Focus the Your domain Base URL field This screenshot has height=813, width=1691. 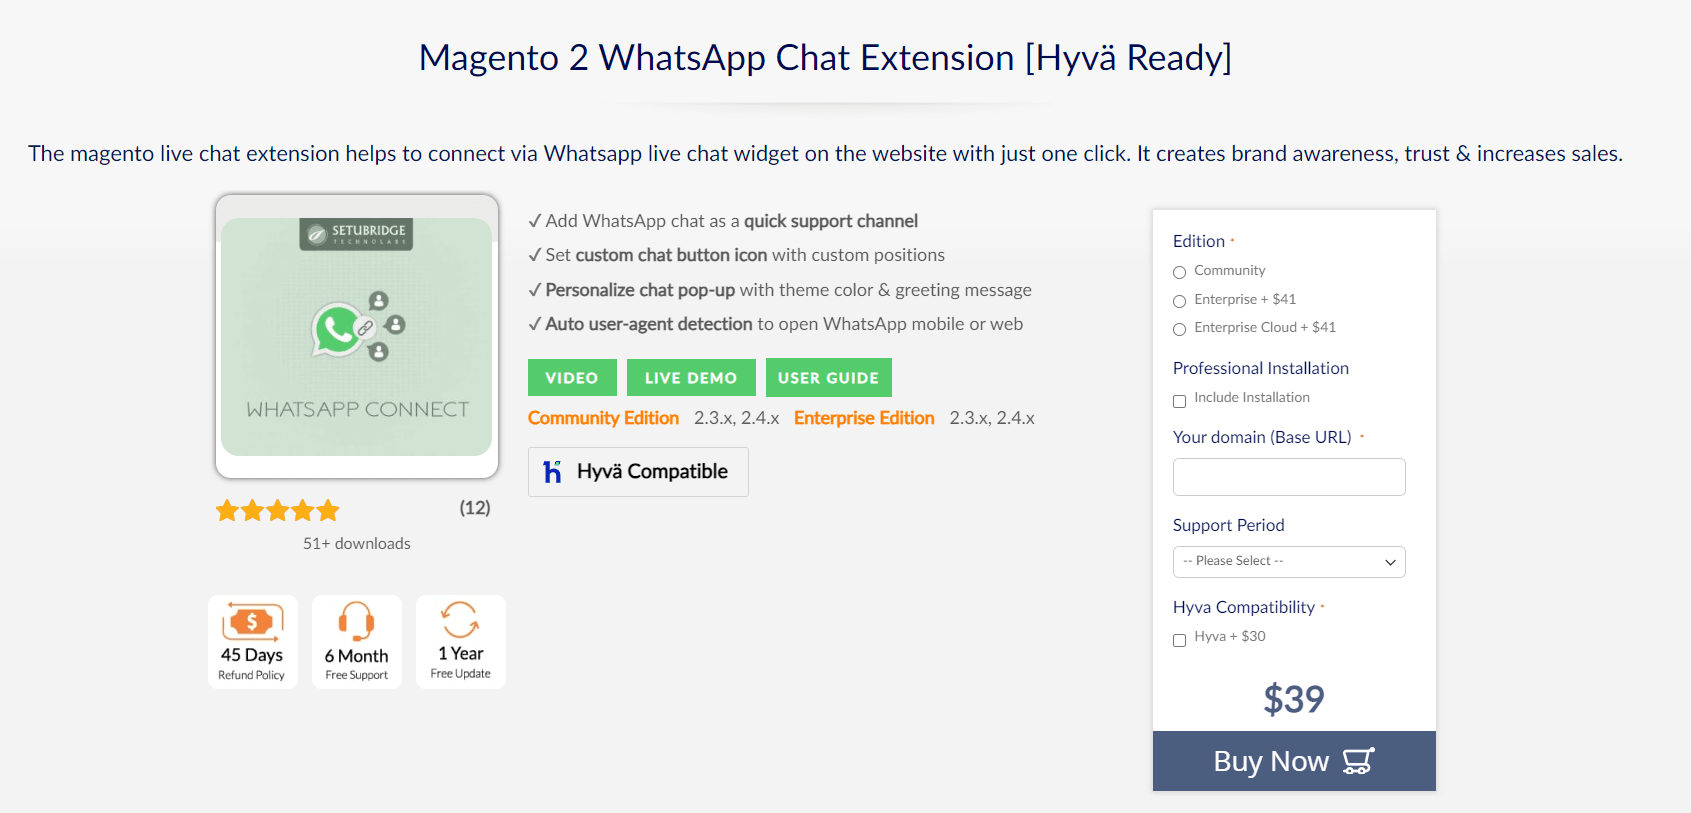pyautogui.click(x=1289, y=477)
